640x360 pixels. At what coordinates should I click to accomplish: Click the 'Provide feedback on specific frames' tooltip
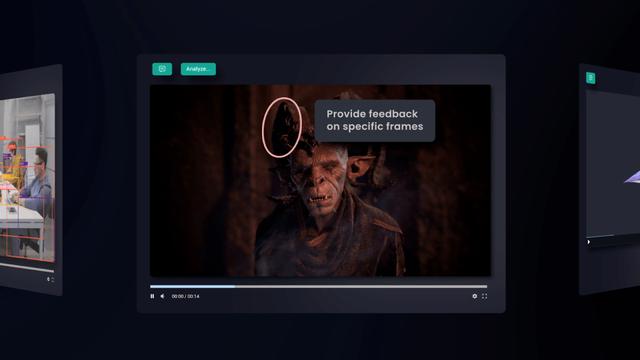coord(375,120)
